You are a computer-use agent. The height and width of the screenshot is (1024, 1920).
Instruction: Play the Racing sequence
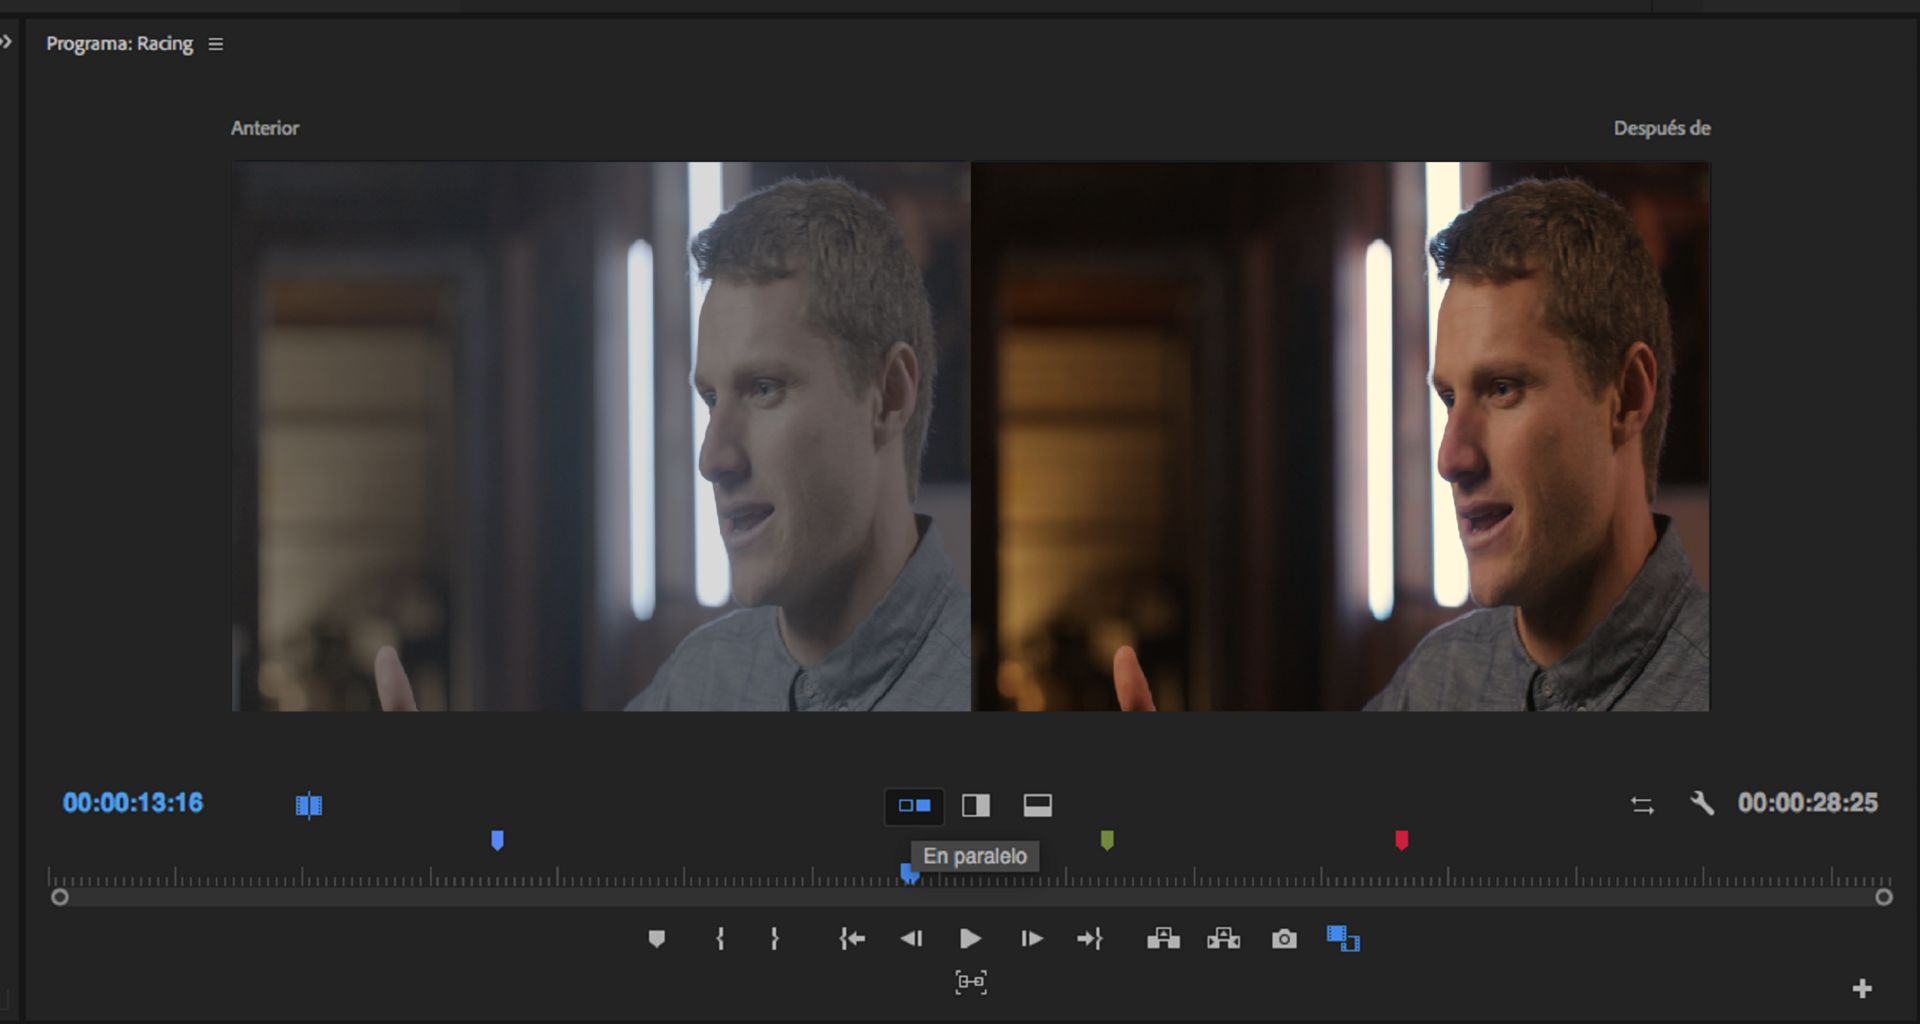[x=970, y=939]
